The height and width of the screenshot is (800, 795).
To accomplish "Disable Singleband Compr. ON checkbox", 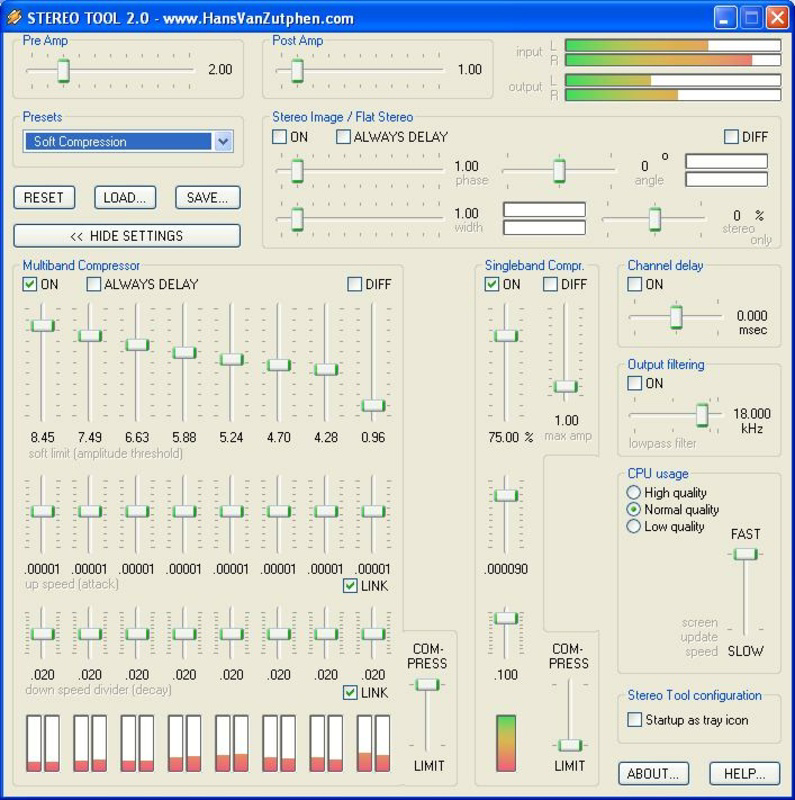I will point(492,284).
